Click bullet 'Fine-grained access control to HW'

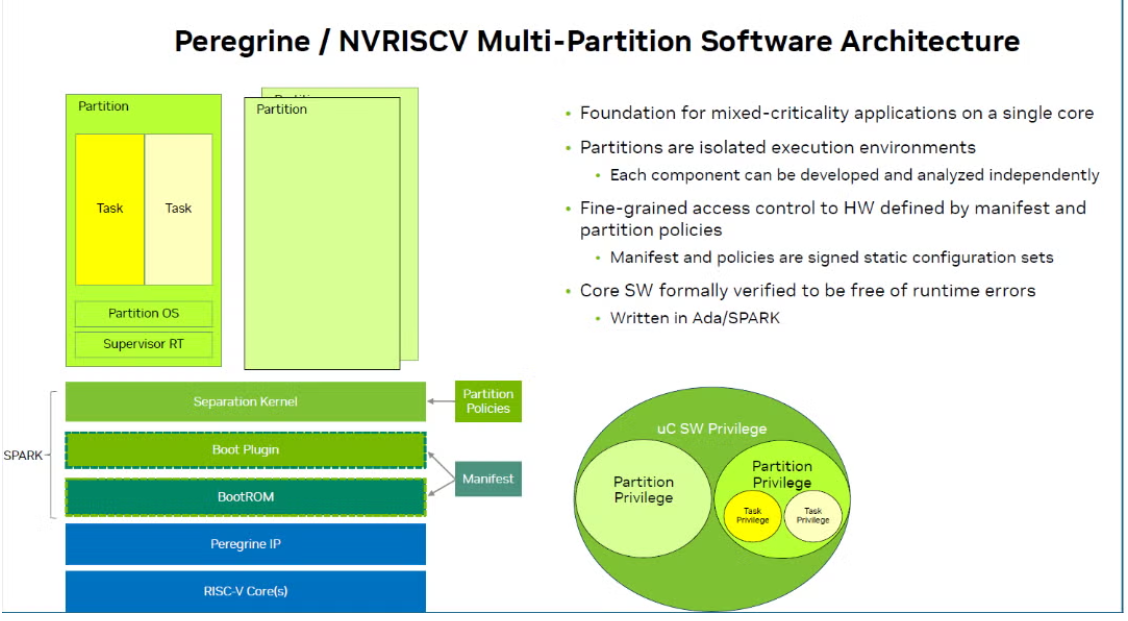click(x=832, y=219)
